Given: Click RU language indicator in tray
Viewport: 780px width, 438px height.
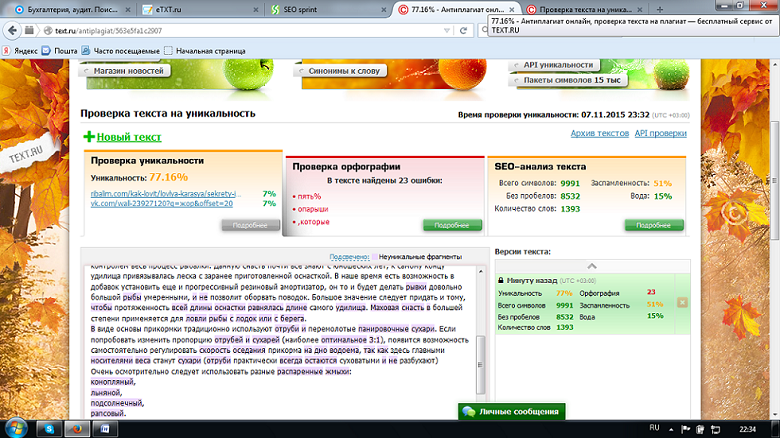Looking at the screenshot, I should click(654, 428).
